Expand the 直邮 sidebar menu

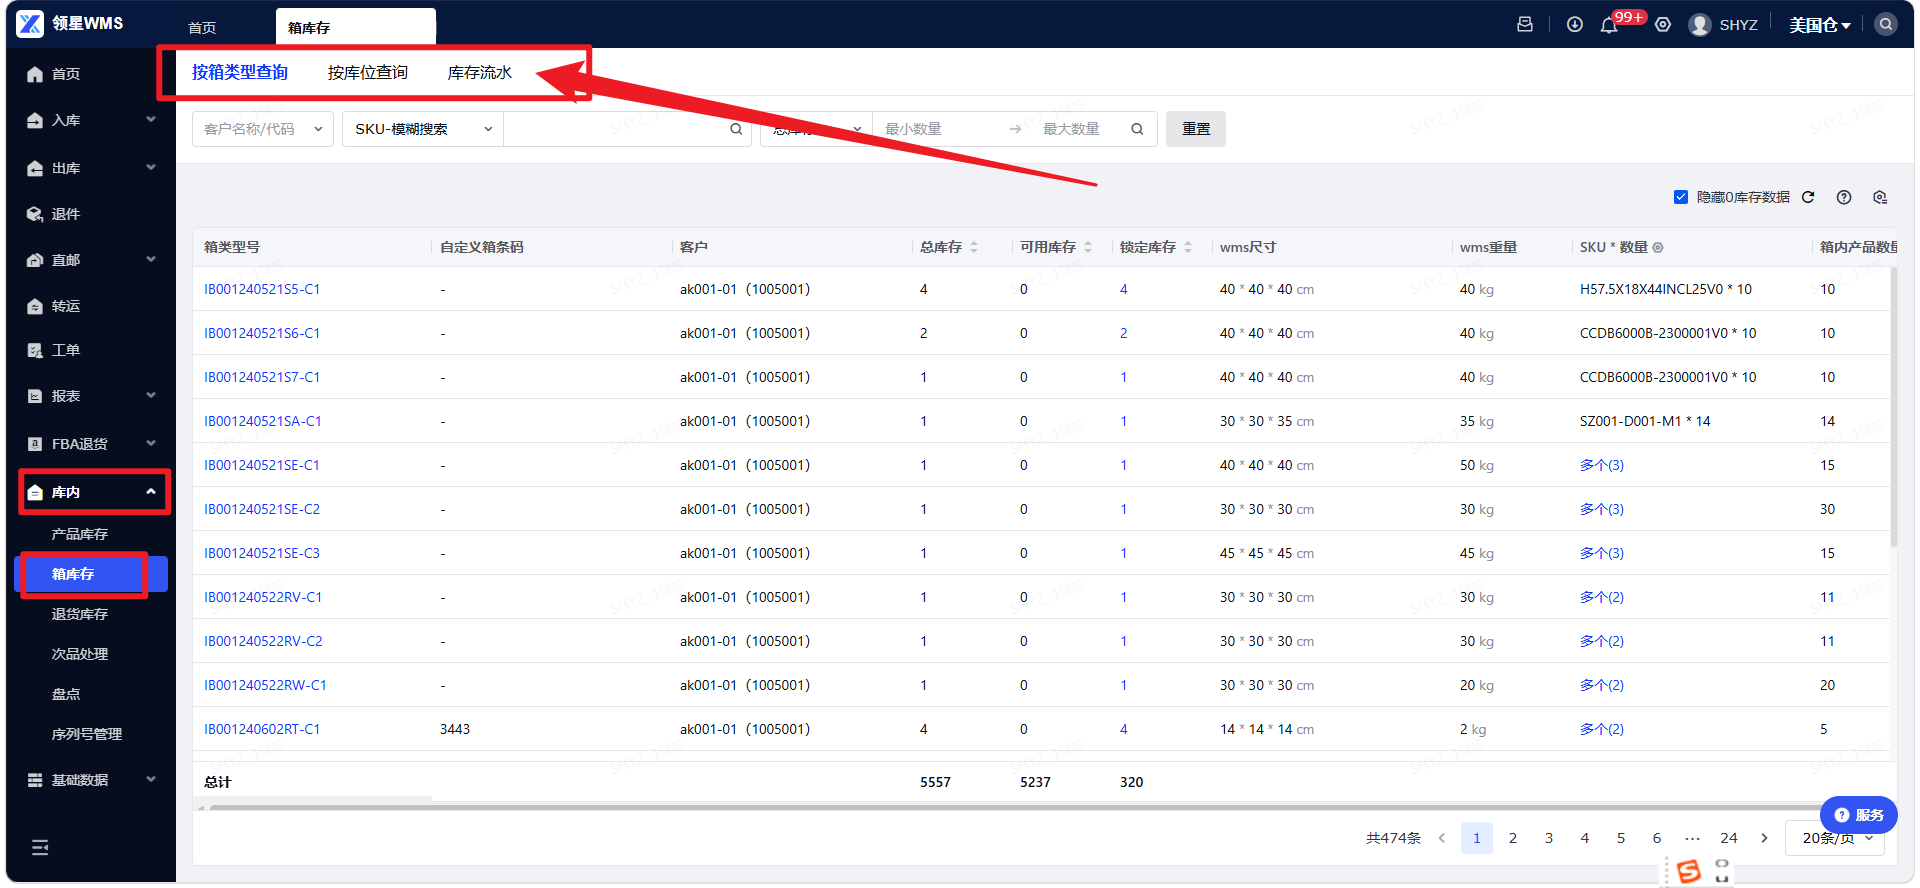pyautogui.click(x=91, y=260)
